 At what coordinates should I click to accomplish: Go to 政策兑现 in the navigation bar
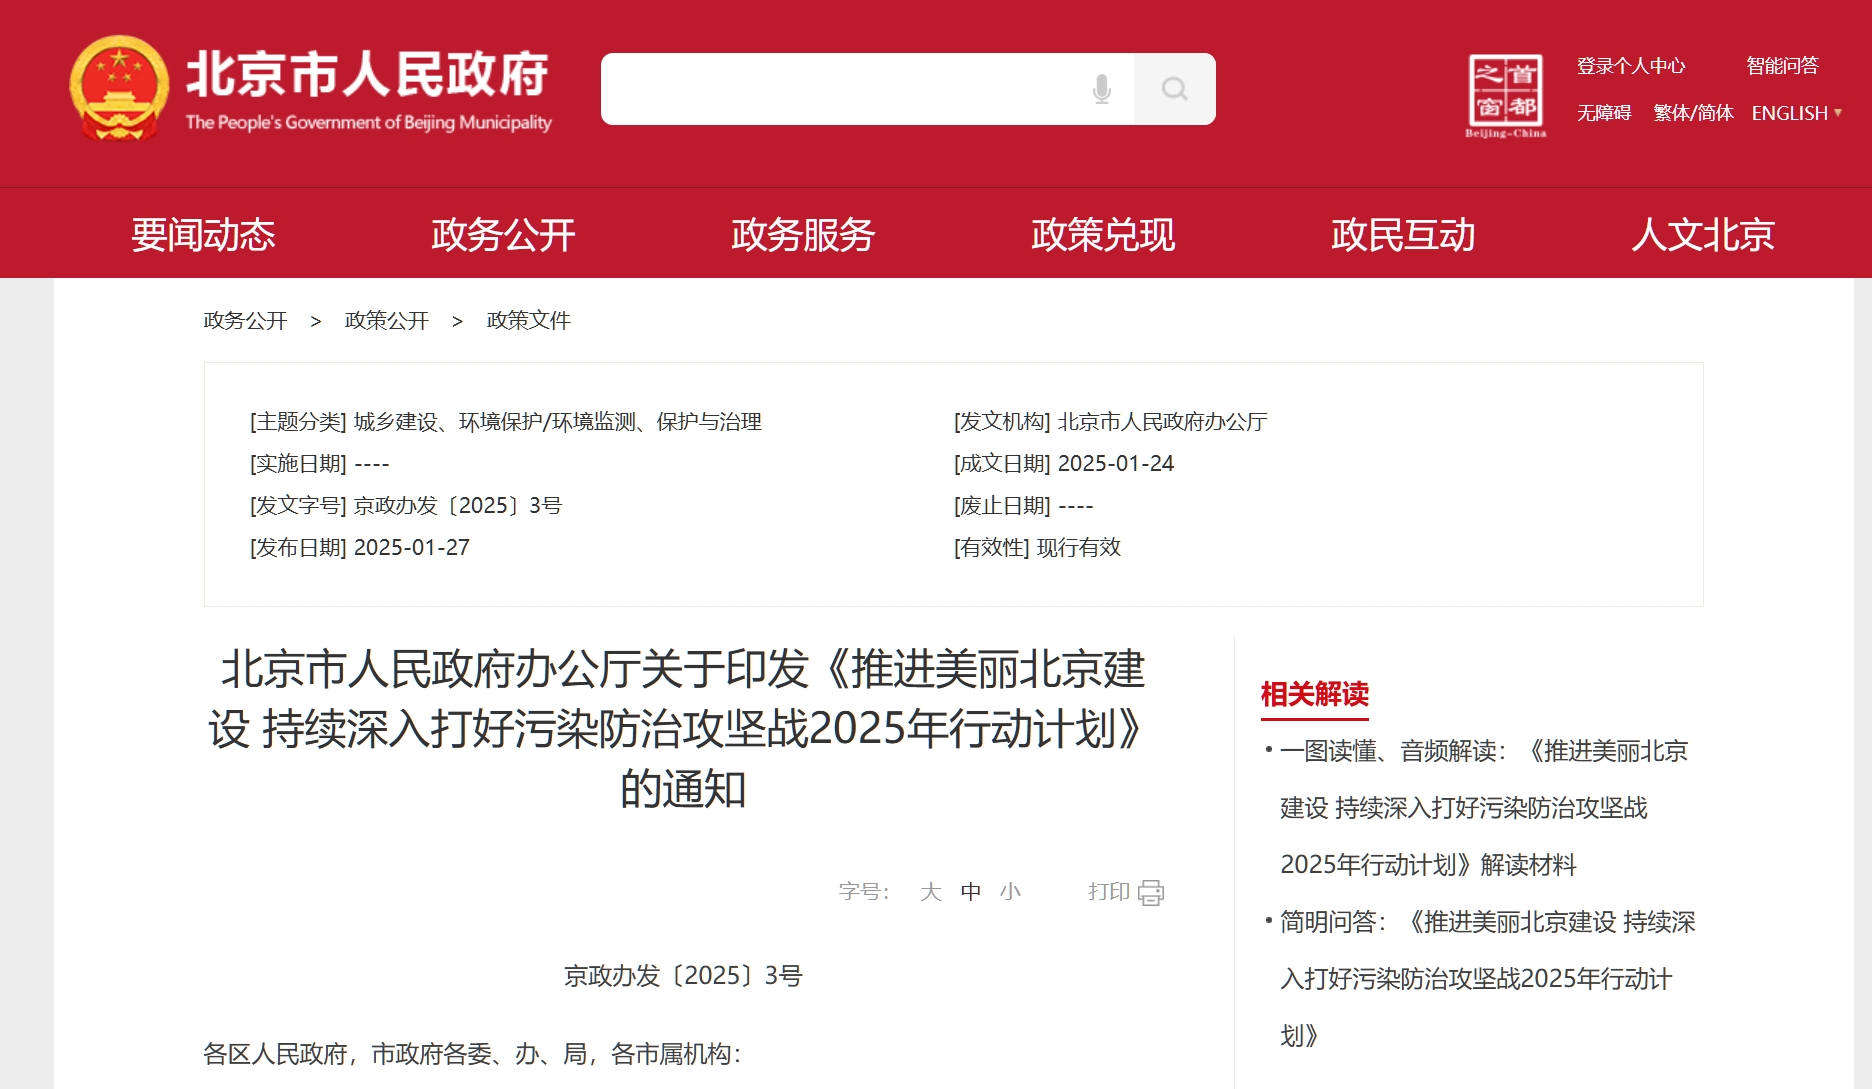(1103, 235)
